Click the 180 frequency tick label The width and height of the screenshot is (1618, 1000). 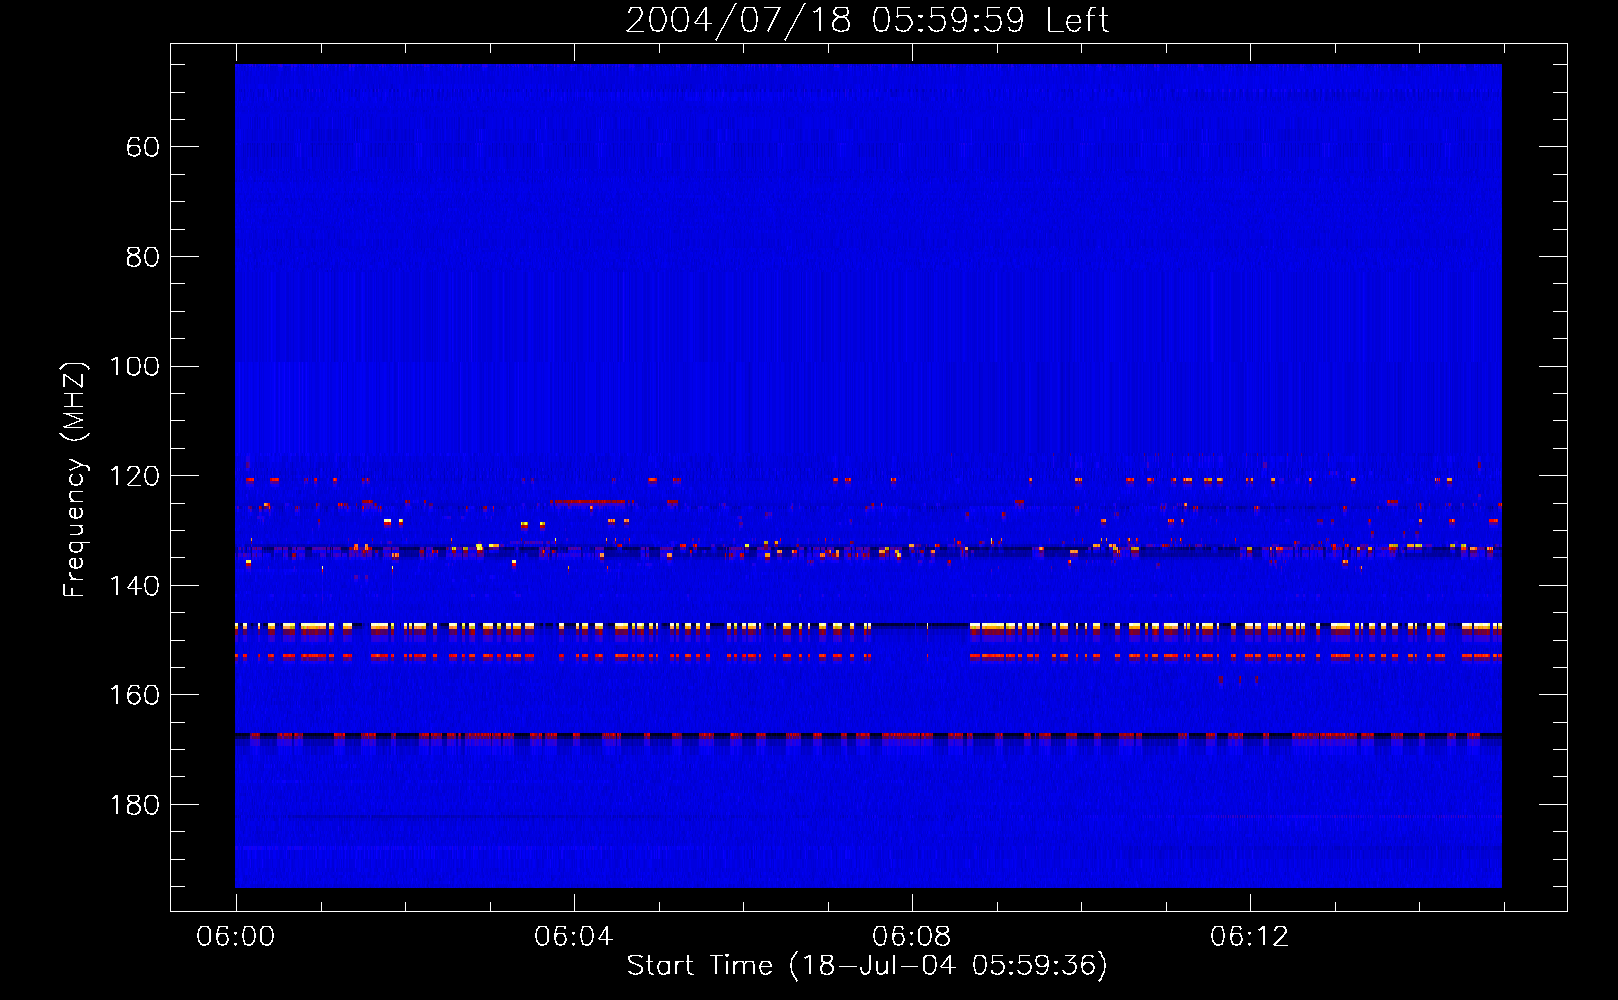(x=135, y=805)
